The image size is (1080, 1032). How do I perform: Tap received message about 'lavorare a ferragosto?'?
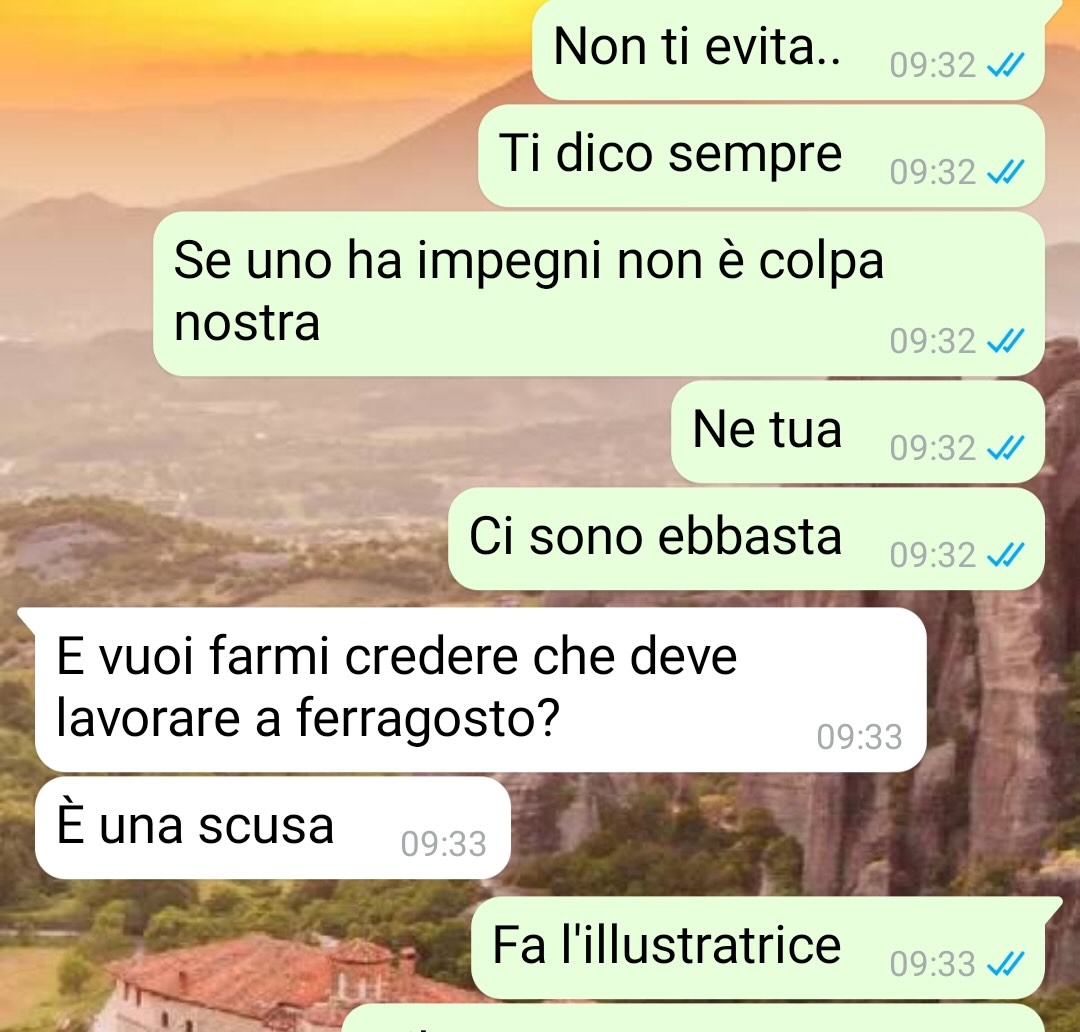pyautogui.click(x=480, y=690)
